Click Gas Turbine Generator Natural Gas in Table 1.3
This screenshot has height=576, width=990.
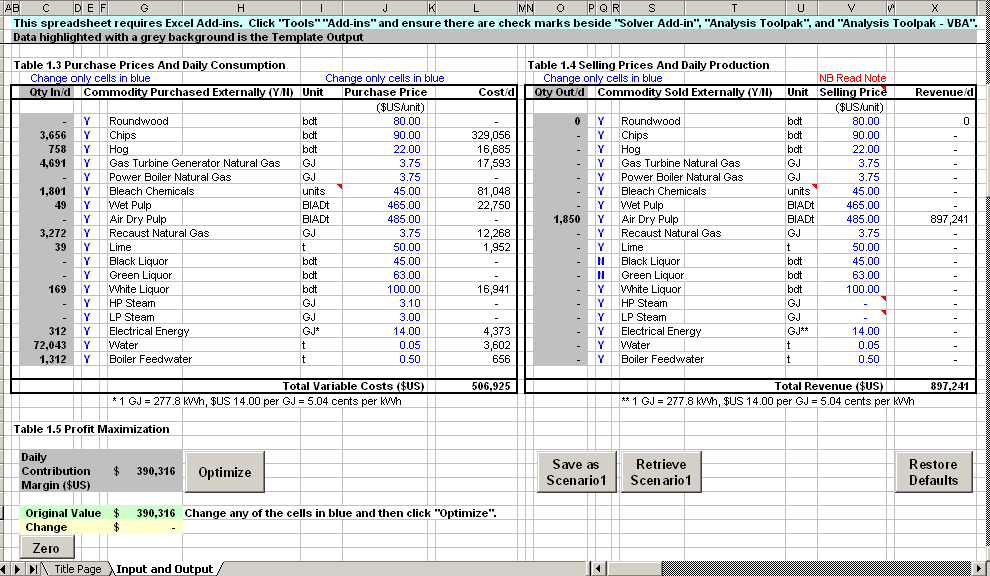click(x=194, y=163)
